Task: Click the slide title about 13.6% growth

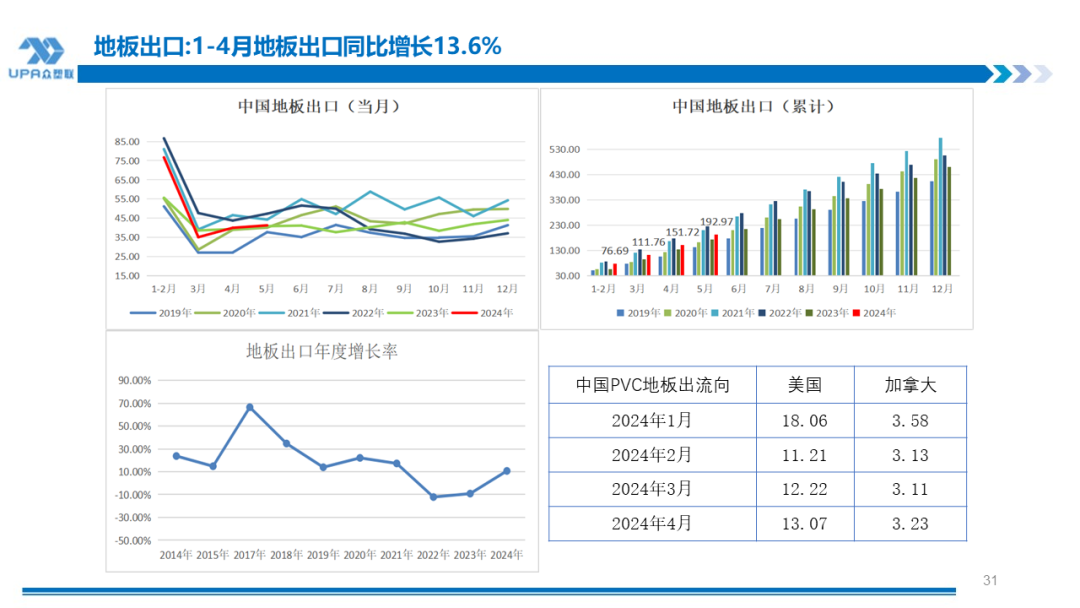Action: [294, 45]
